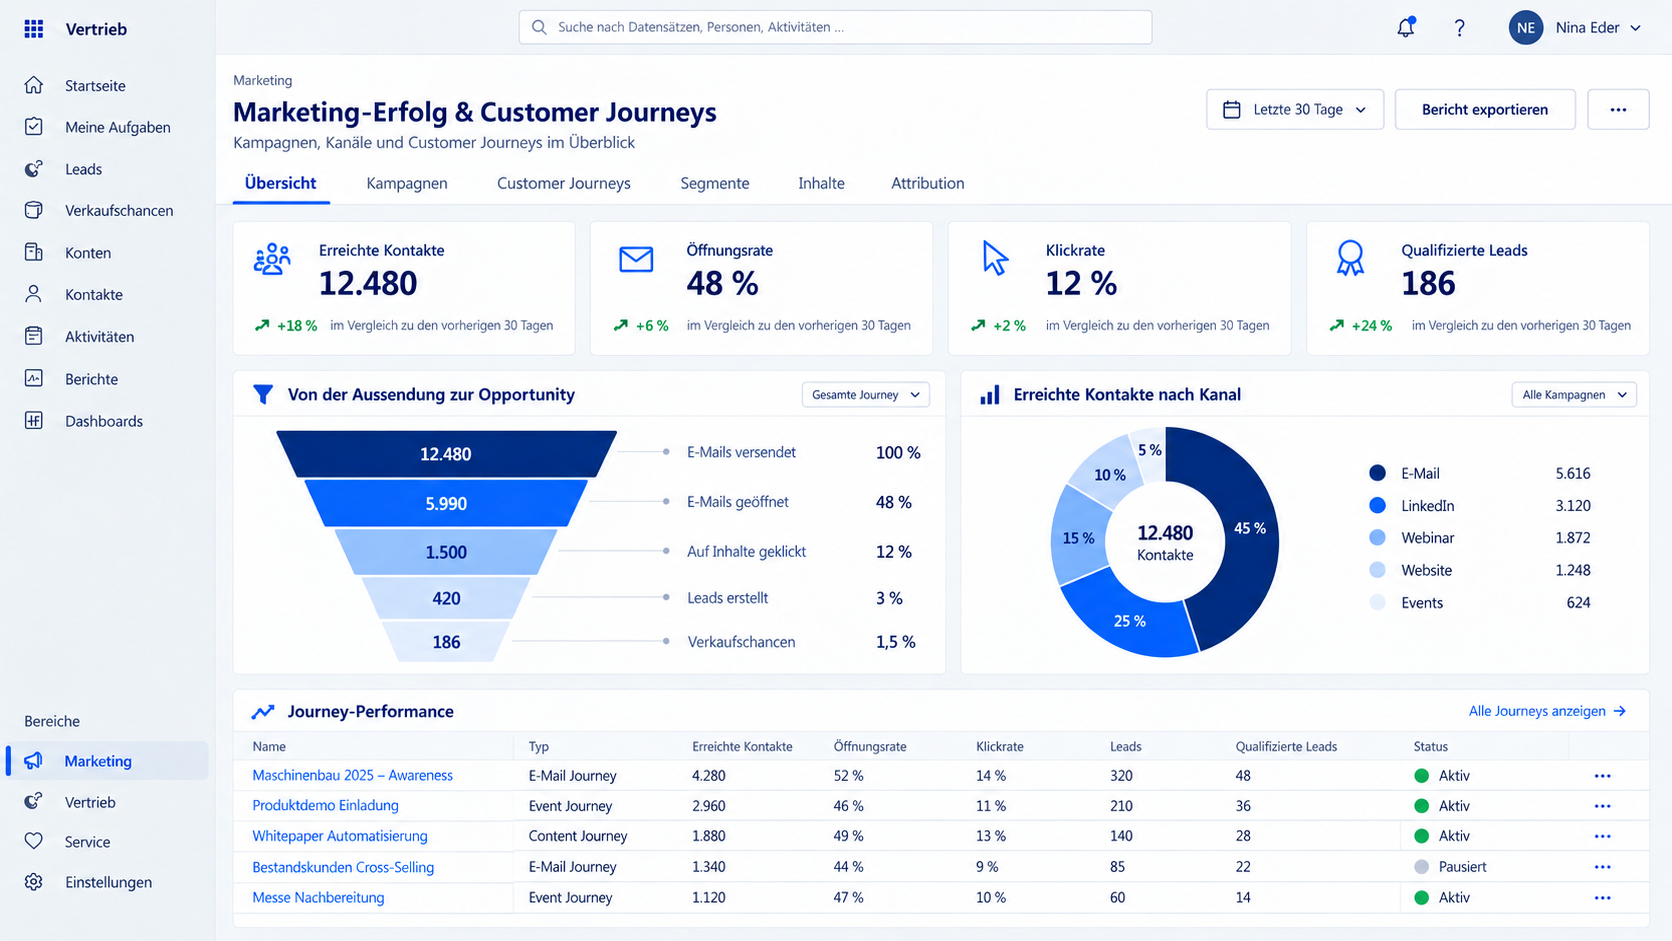Viewport: 1672px width, 941px height.
Task: Click the Kontakte person icon
Action: pos(34,294)
